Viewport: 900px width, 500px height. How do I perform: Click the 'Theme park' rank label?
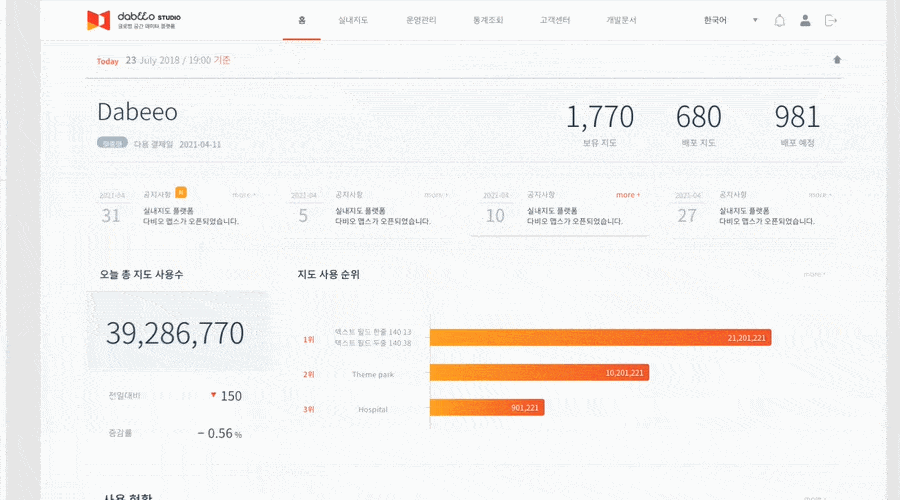click(373, 374)
